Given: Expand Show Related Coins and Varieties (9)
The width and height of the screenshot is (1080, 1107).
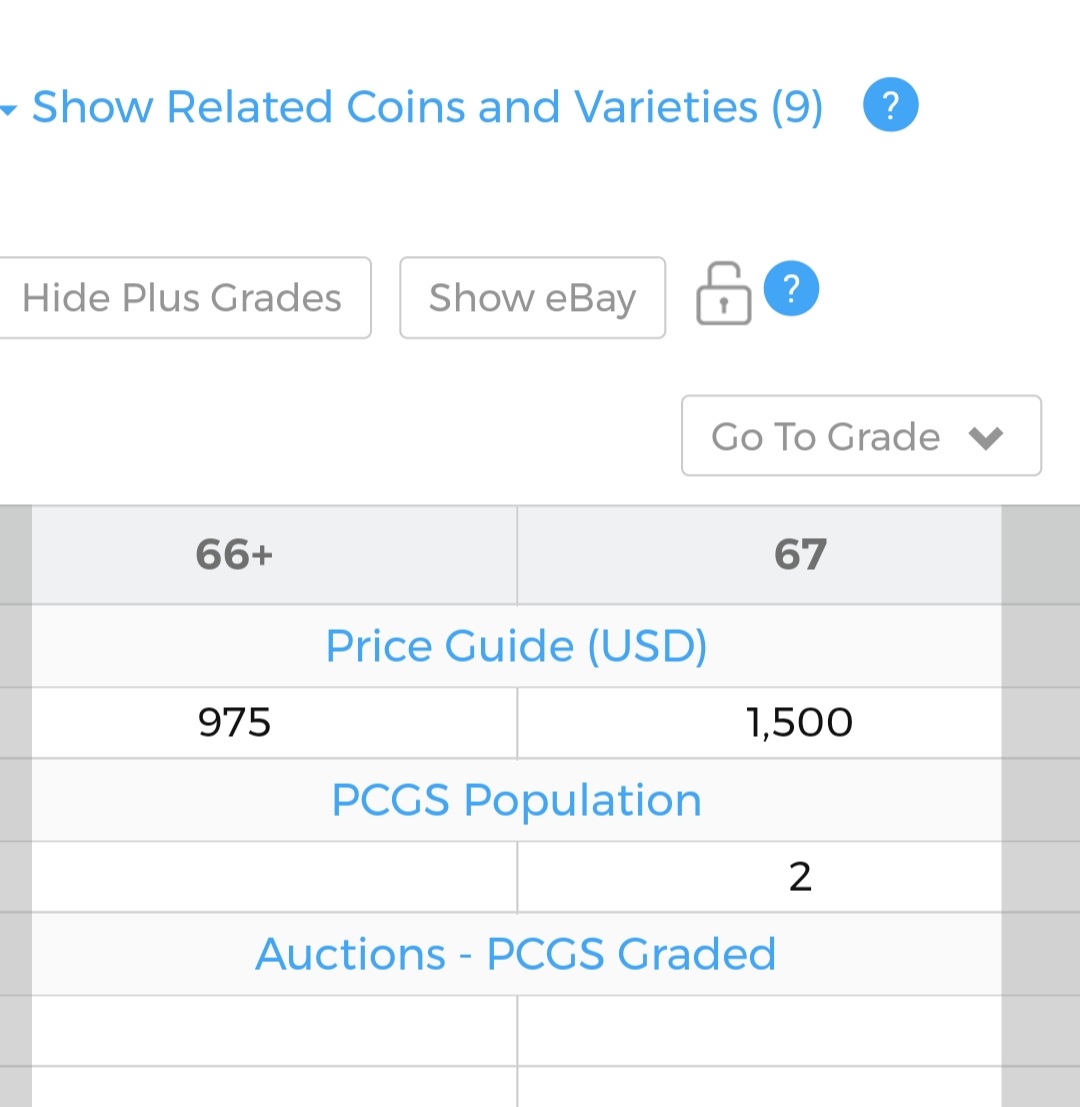Looking at the screenshot, I should point(427,107).
